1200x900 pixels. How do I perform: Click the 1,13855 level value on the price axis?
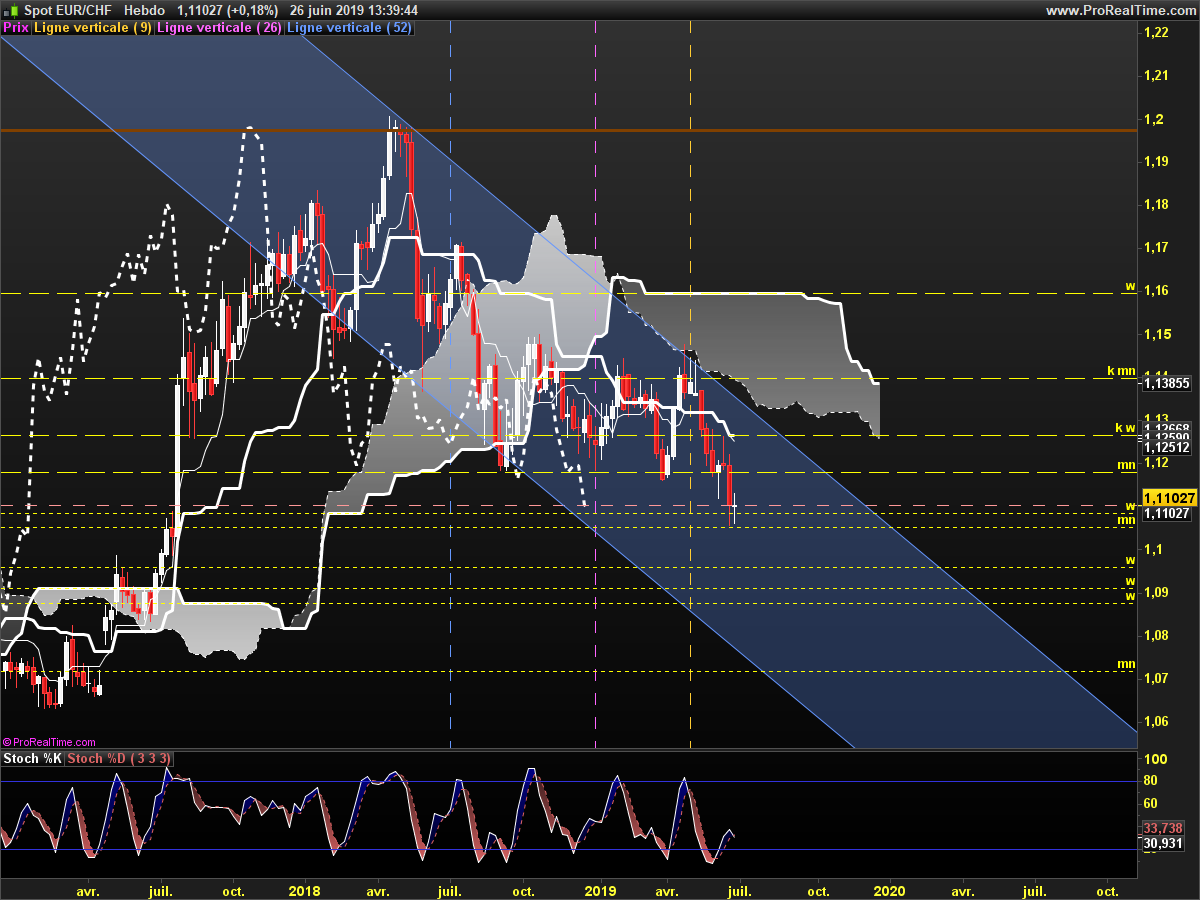pos(1166,382)
